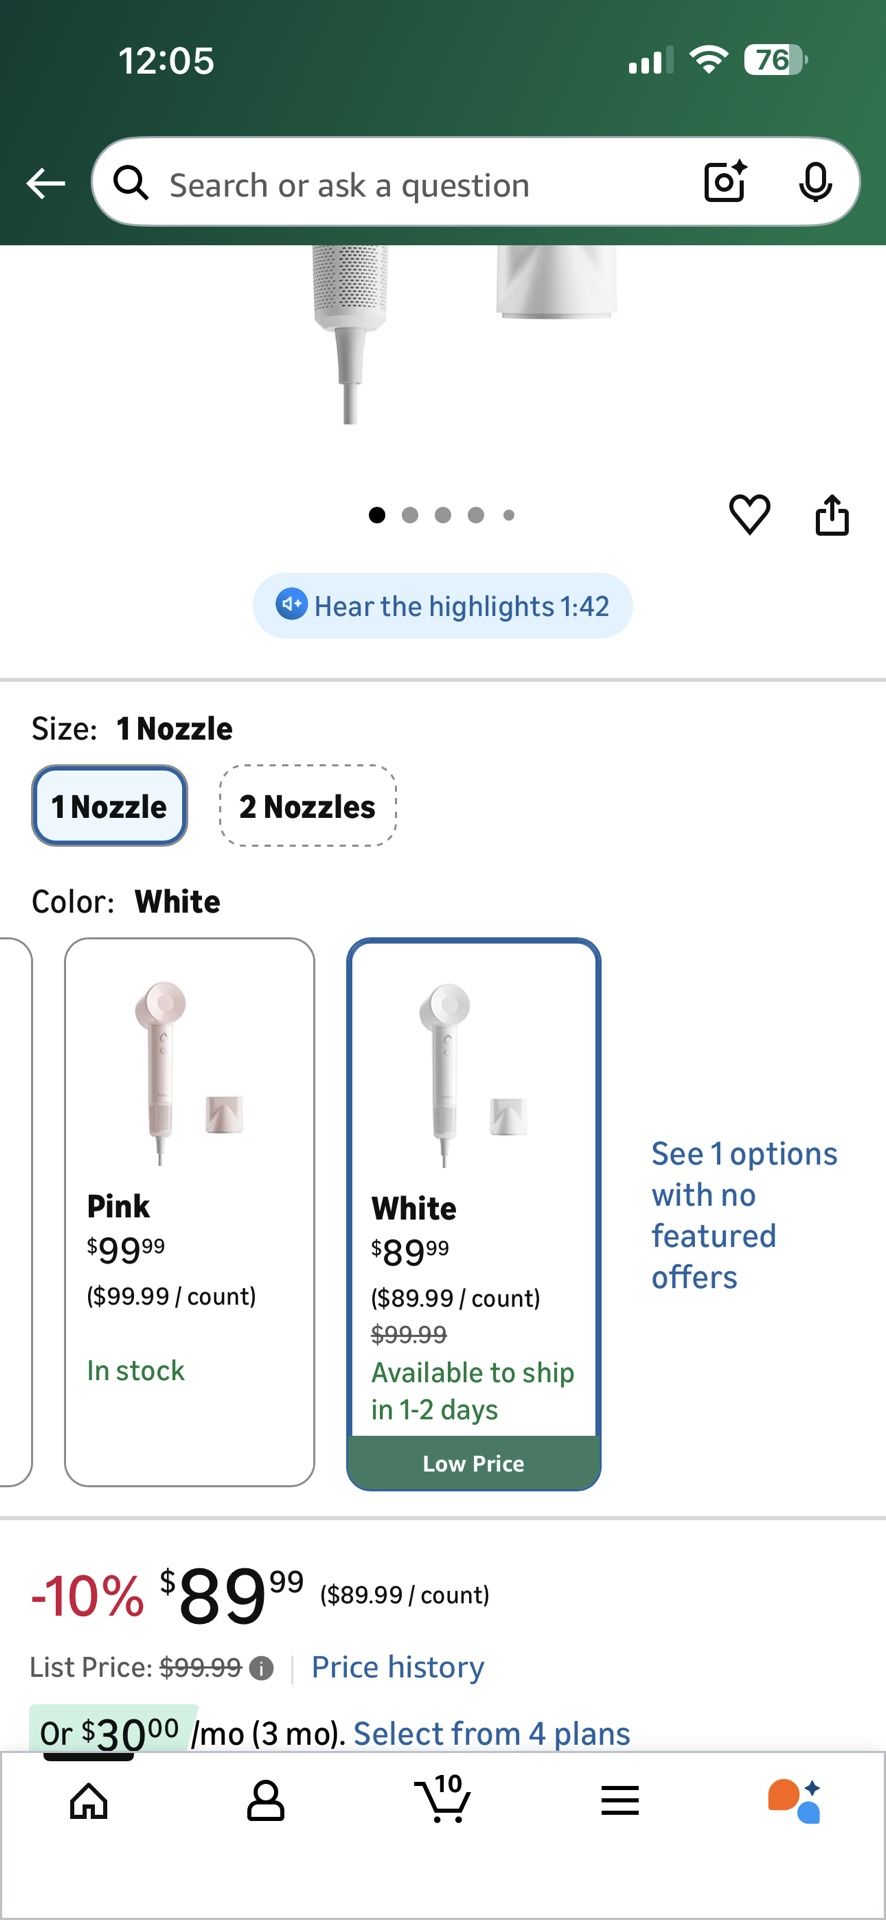Play Hear the highlights audio
This screenshot has width=886, height=1920.
pyautogui.click(x=443, y=606)
